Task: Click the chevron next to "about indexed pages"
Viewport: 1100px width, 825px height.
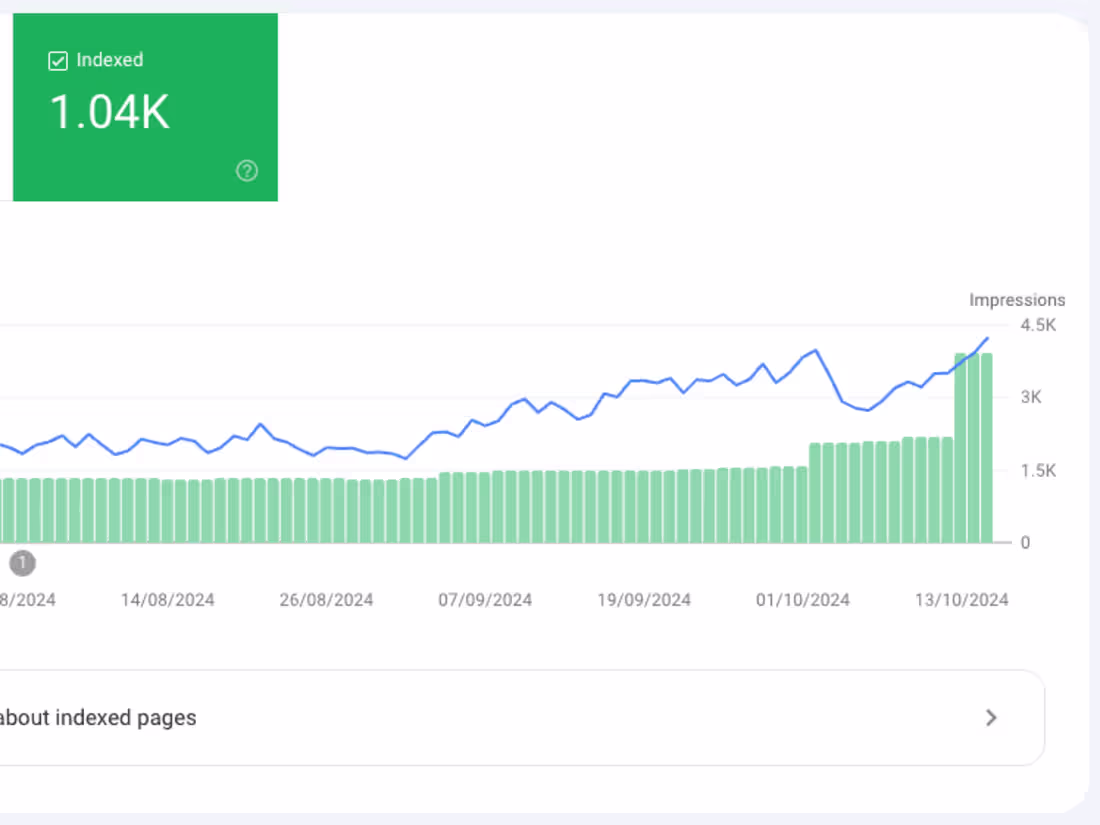Action: 991,718
